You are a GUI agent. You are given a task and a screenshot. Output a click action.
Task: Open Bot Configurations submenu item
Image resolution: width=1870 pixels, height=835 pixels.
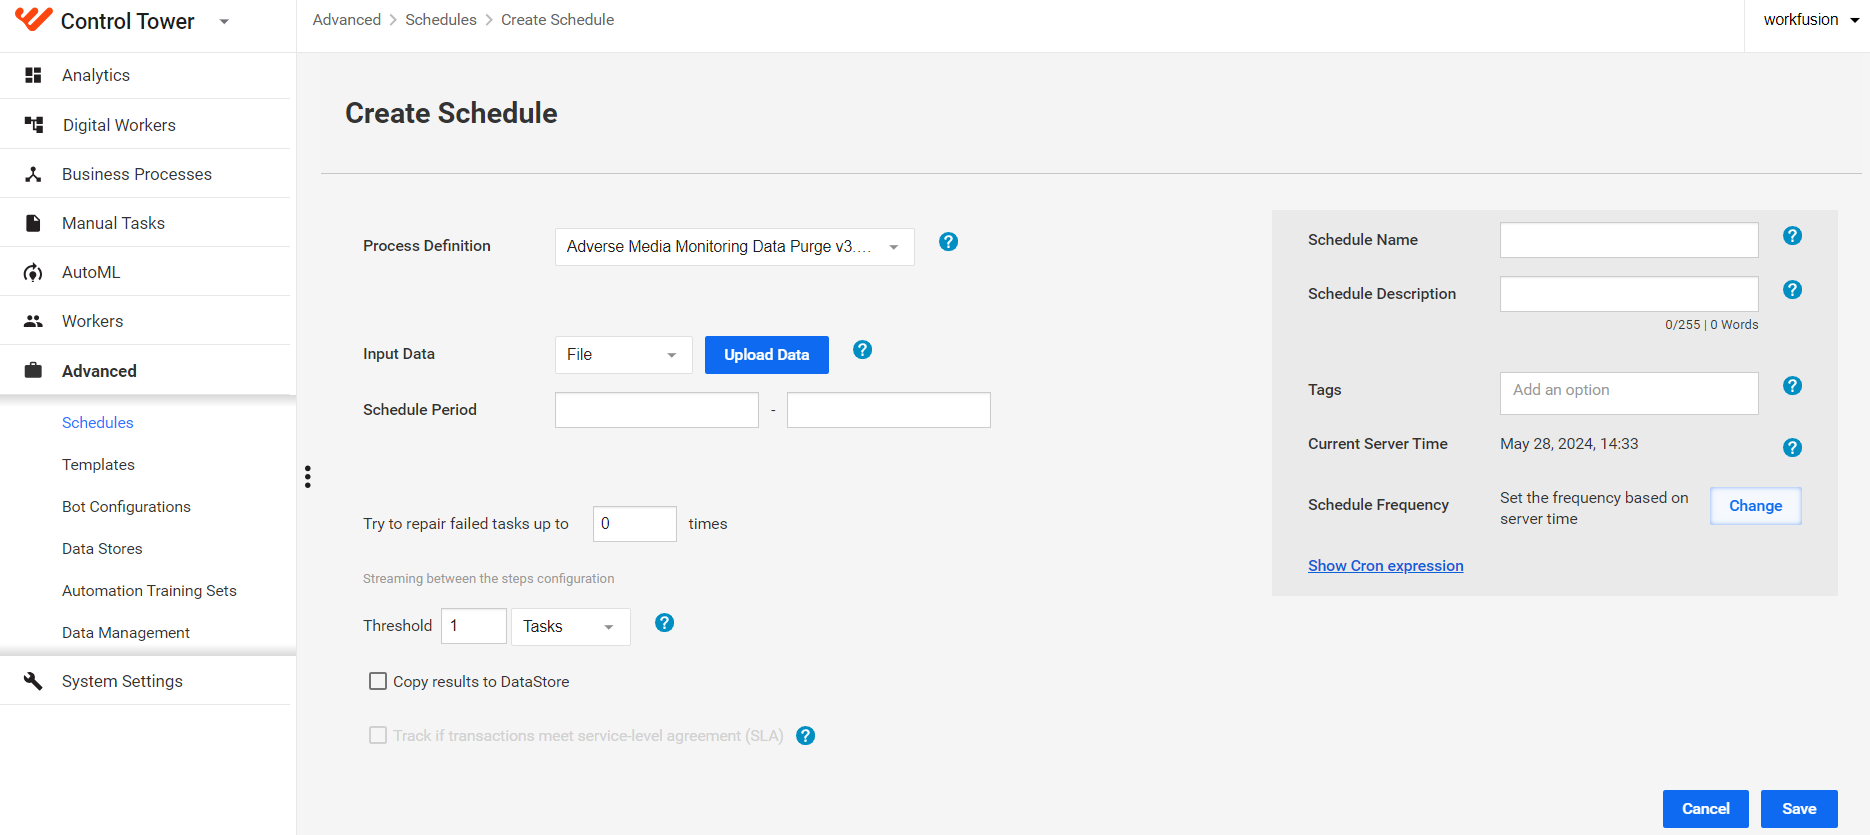126,507
